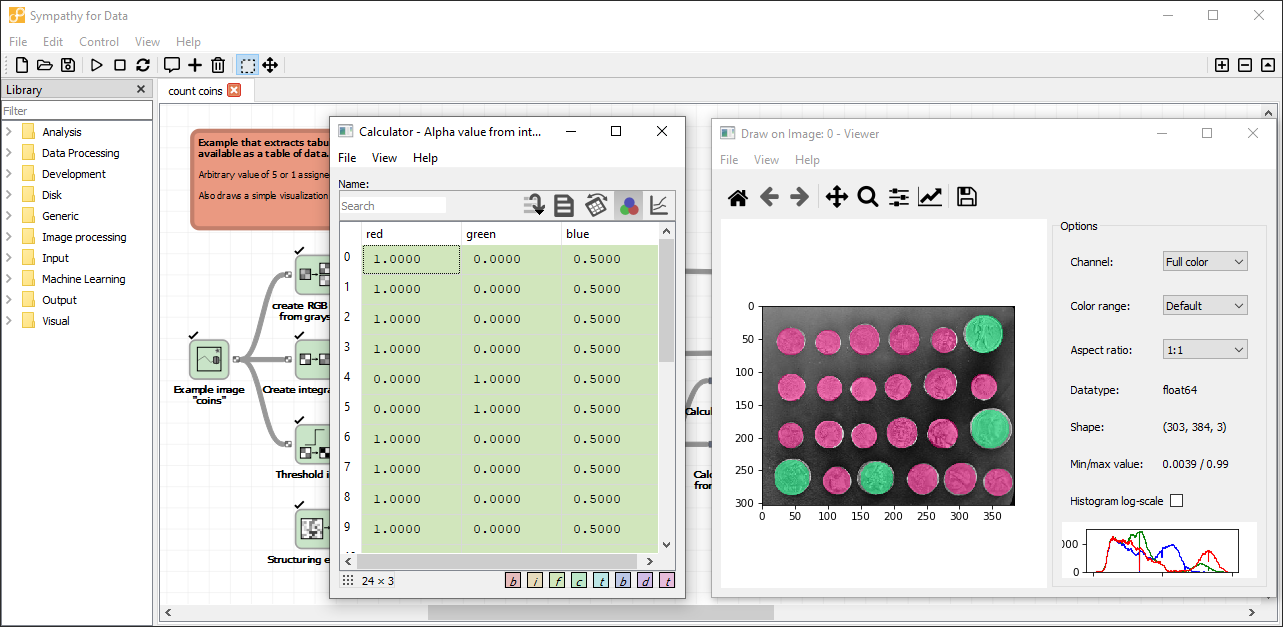Close the Library panel with its X
1283x627 pixels.
(x=141, y=89)
